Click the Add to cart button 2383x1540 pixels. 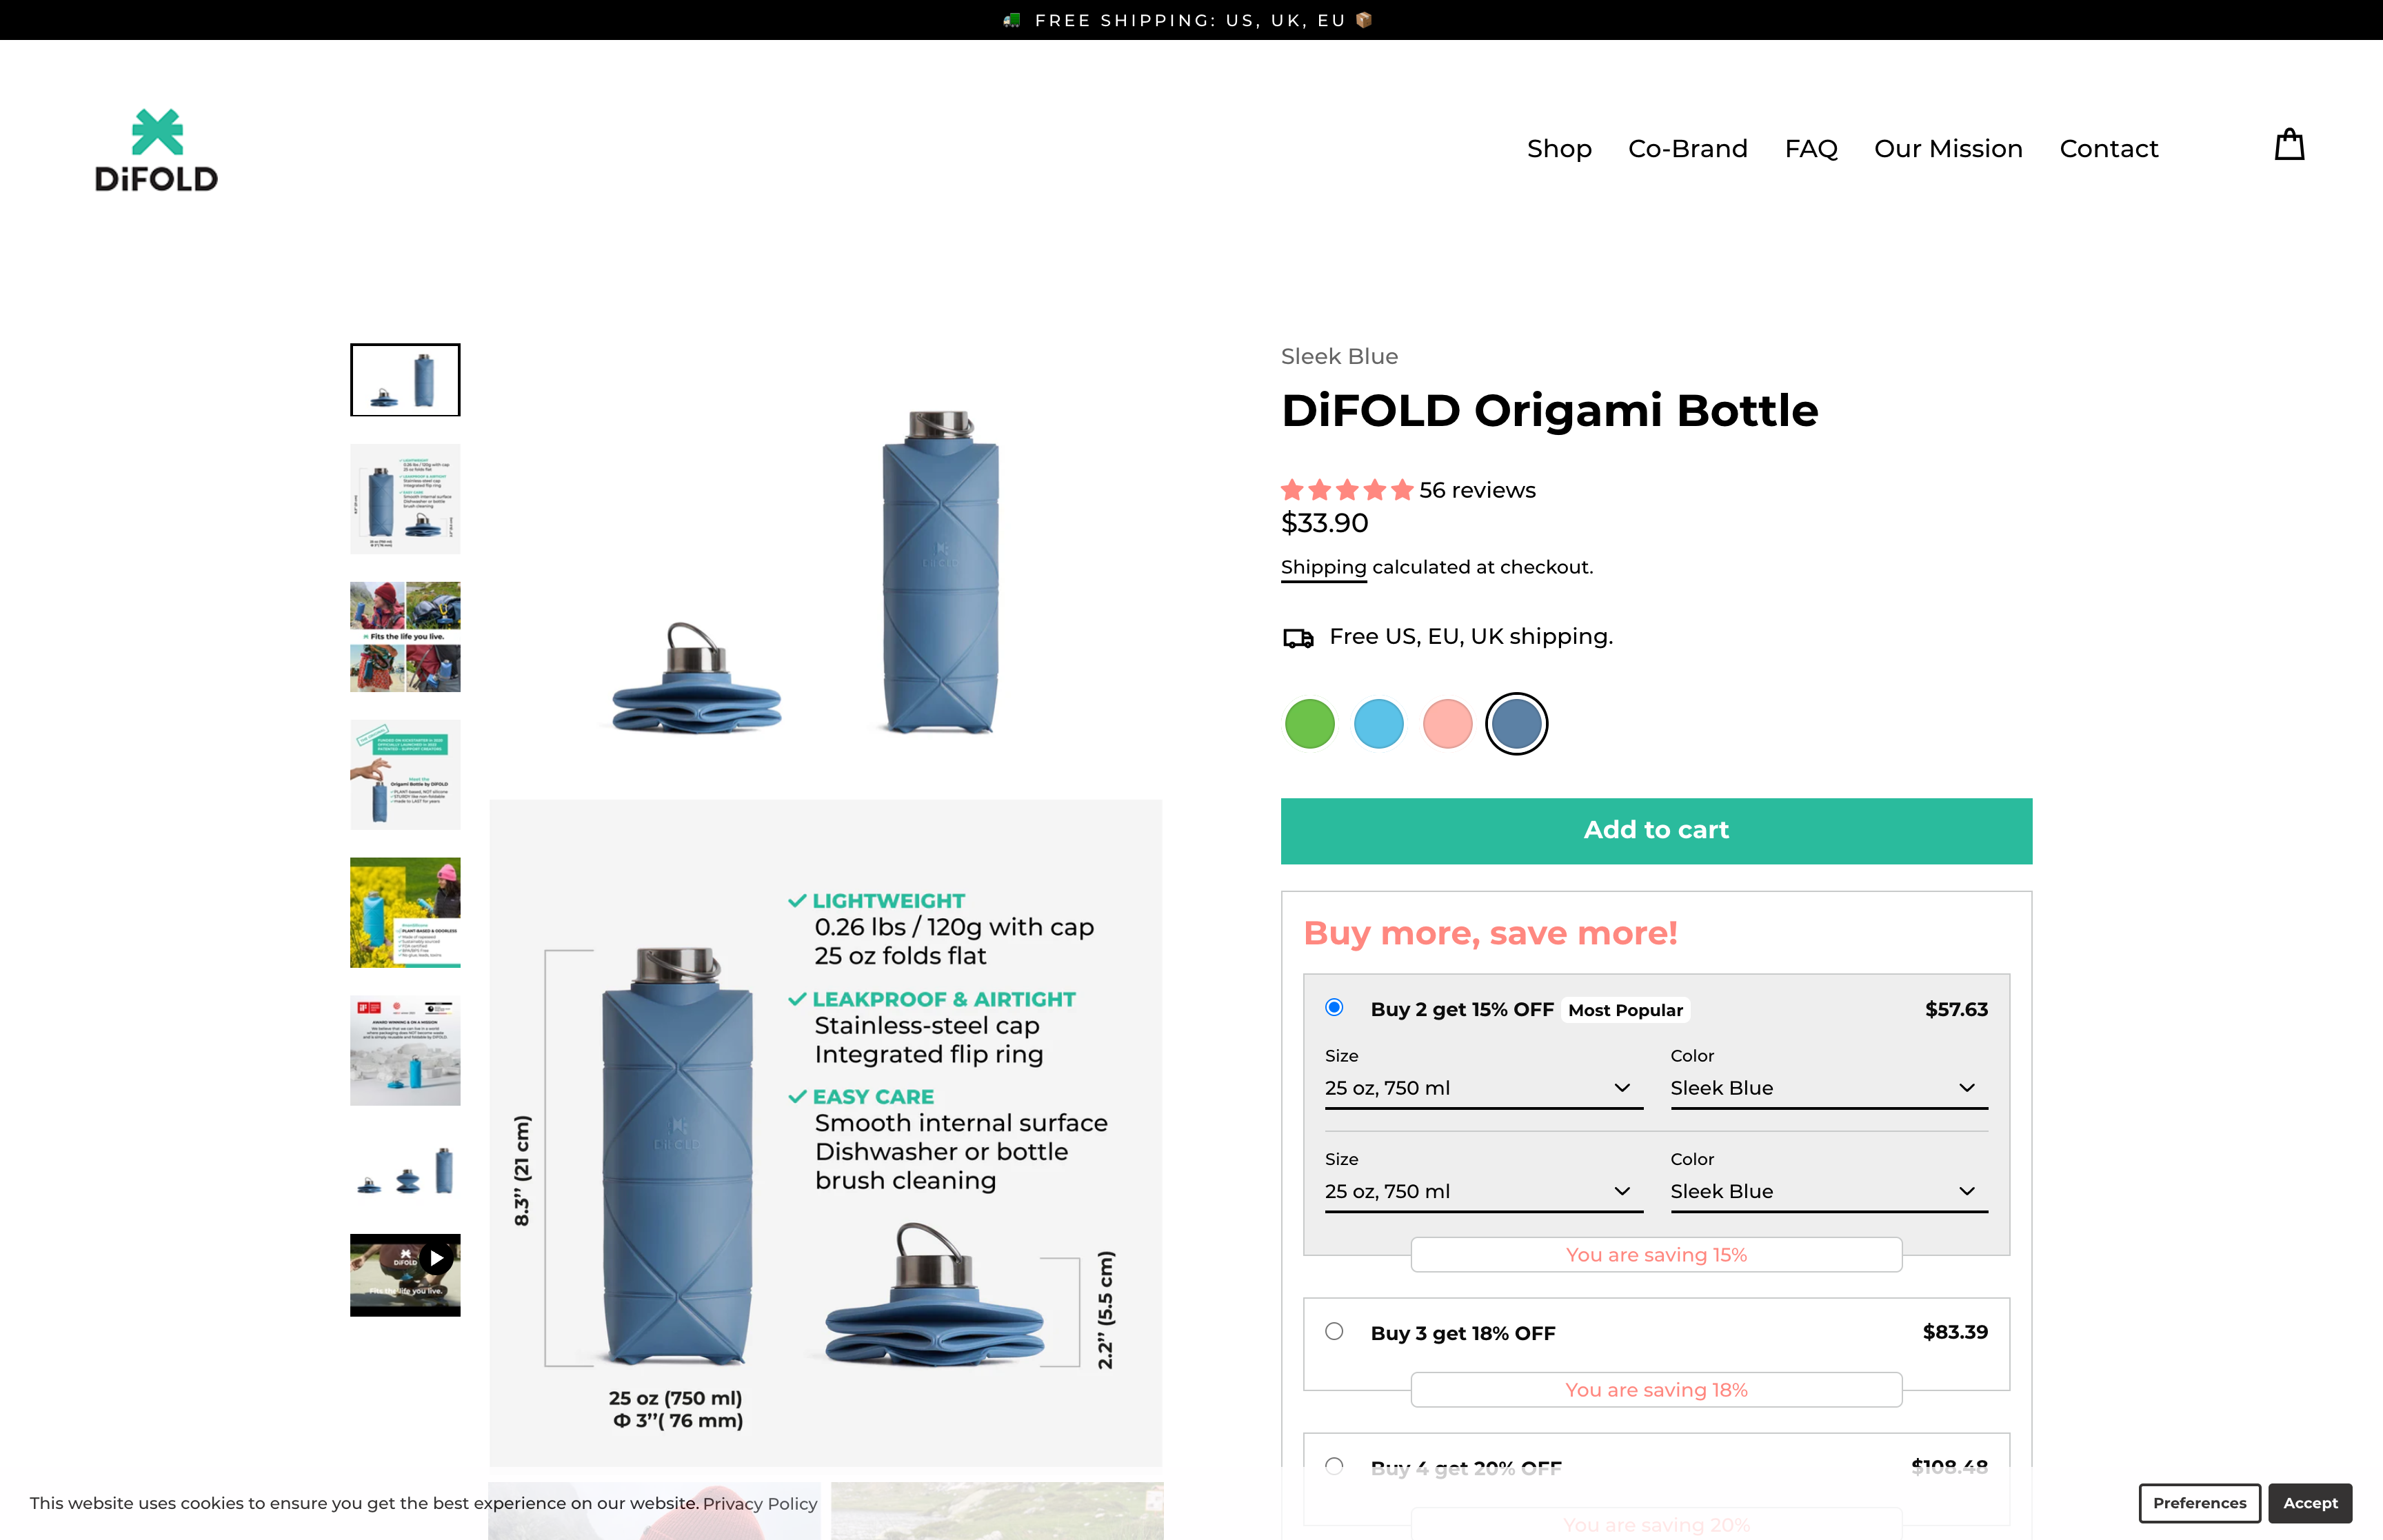pyautogui.click(x=1655, y=830)
